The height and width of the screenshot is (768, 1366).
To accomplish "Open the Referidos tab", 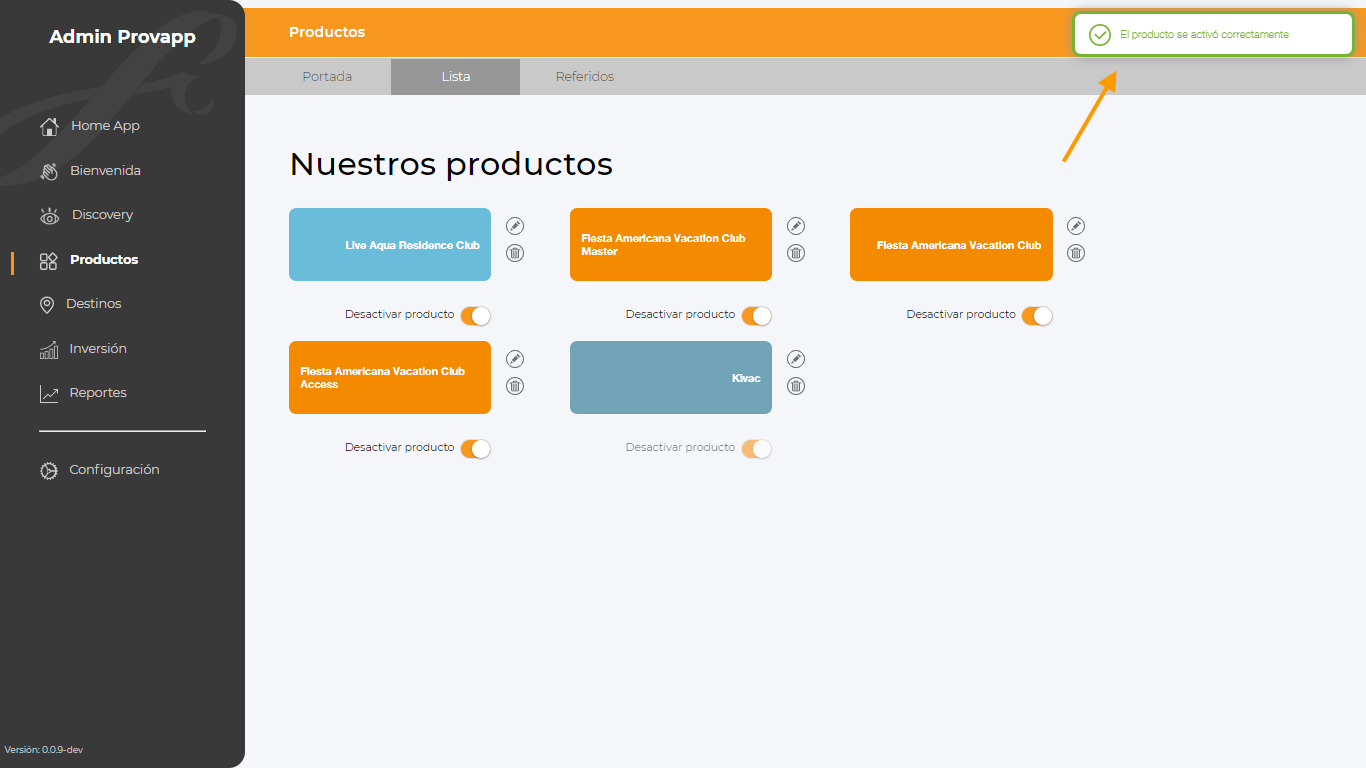I will [x=585, y=77].
